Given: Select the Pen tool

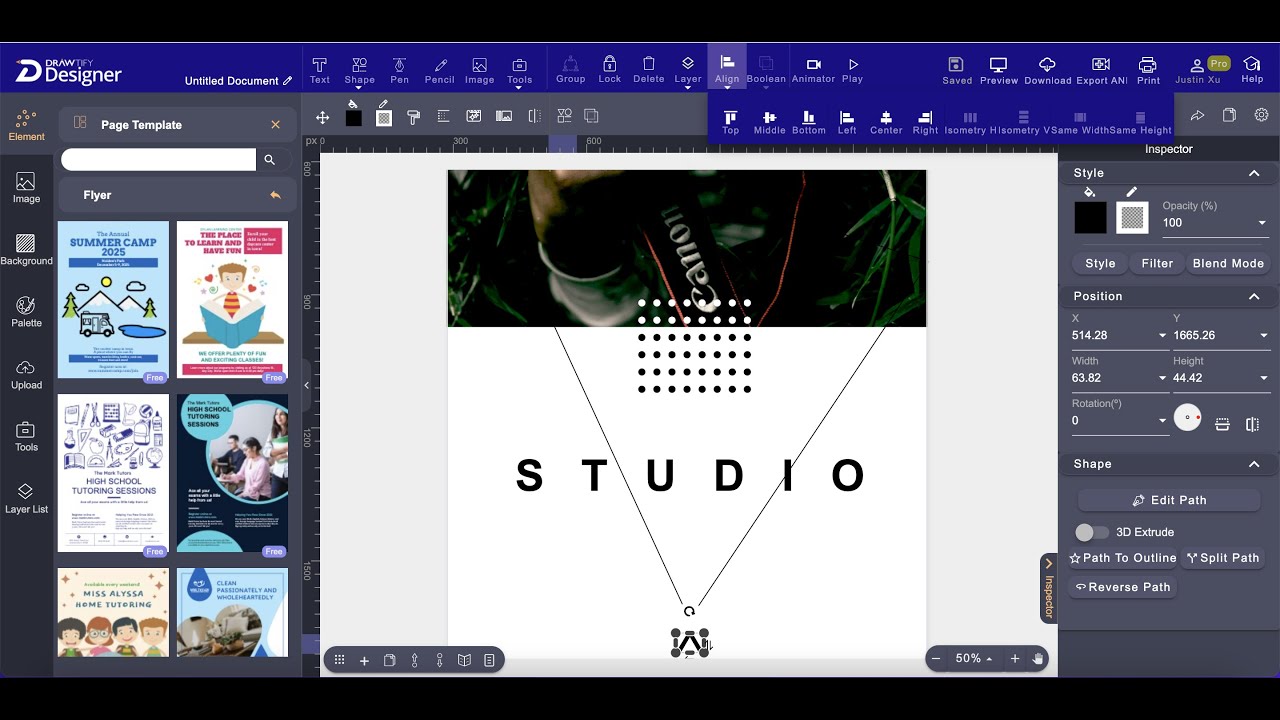Looking at the screenshot, I should (x=399, y=70).
